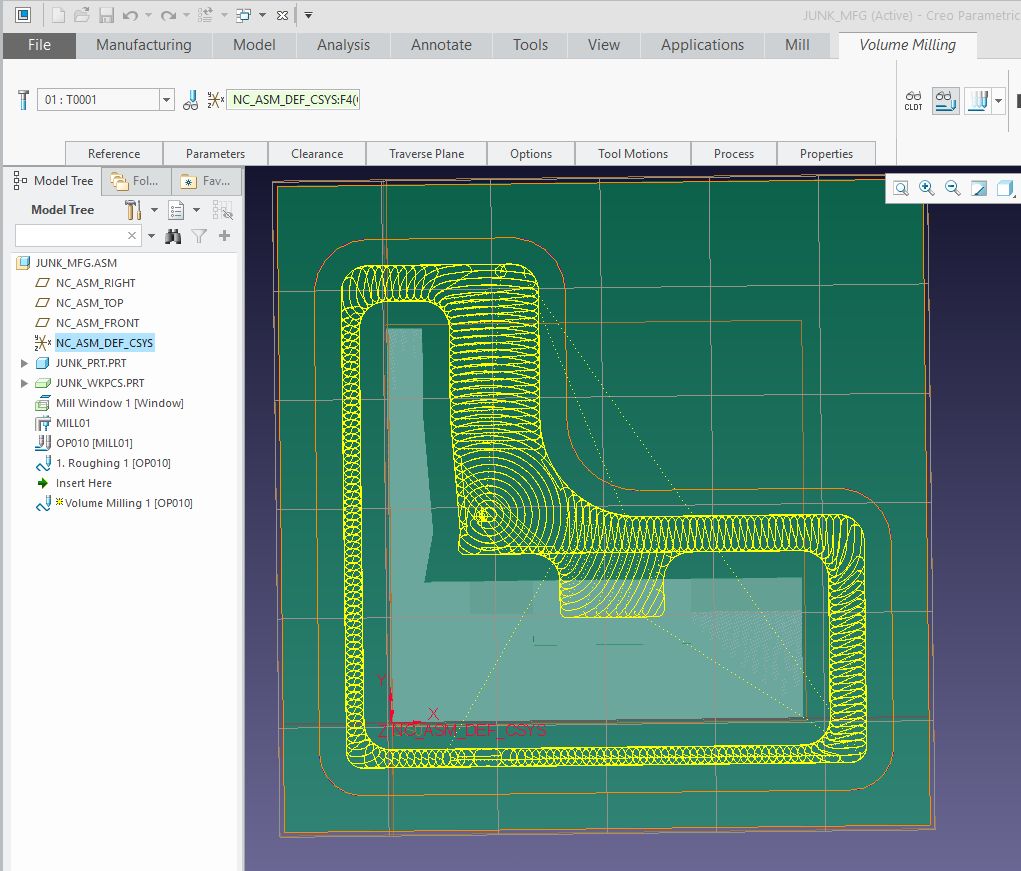Open Saved Orientations cube icon
The image size is (1021, 871).
[x=1003, y=188]
